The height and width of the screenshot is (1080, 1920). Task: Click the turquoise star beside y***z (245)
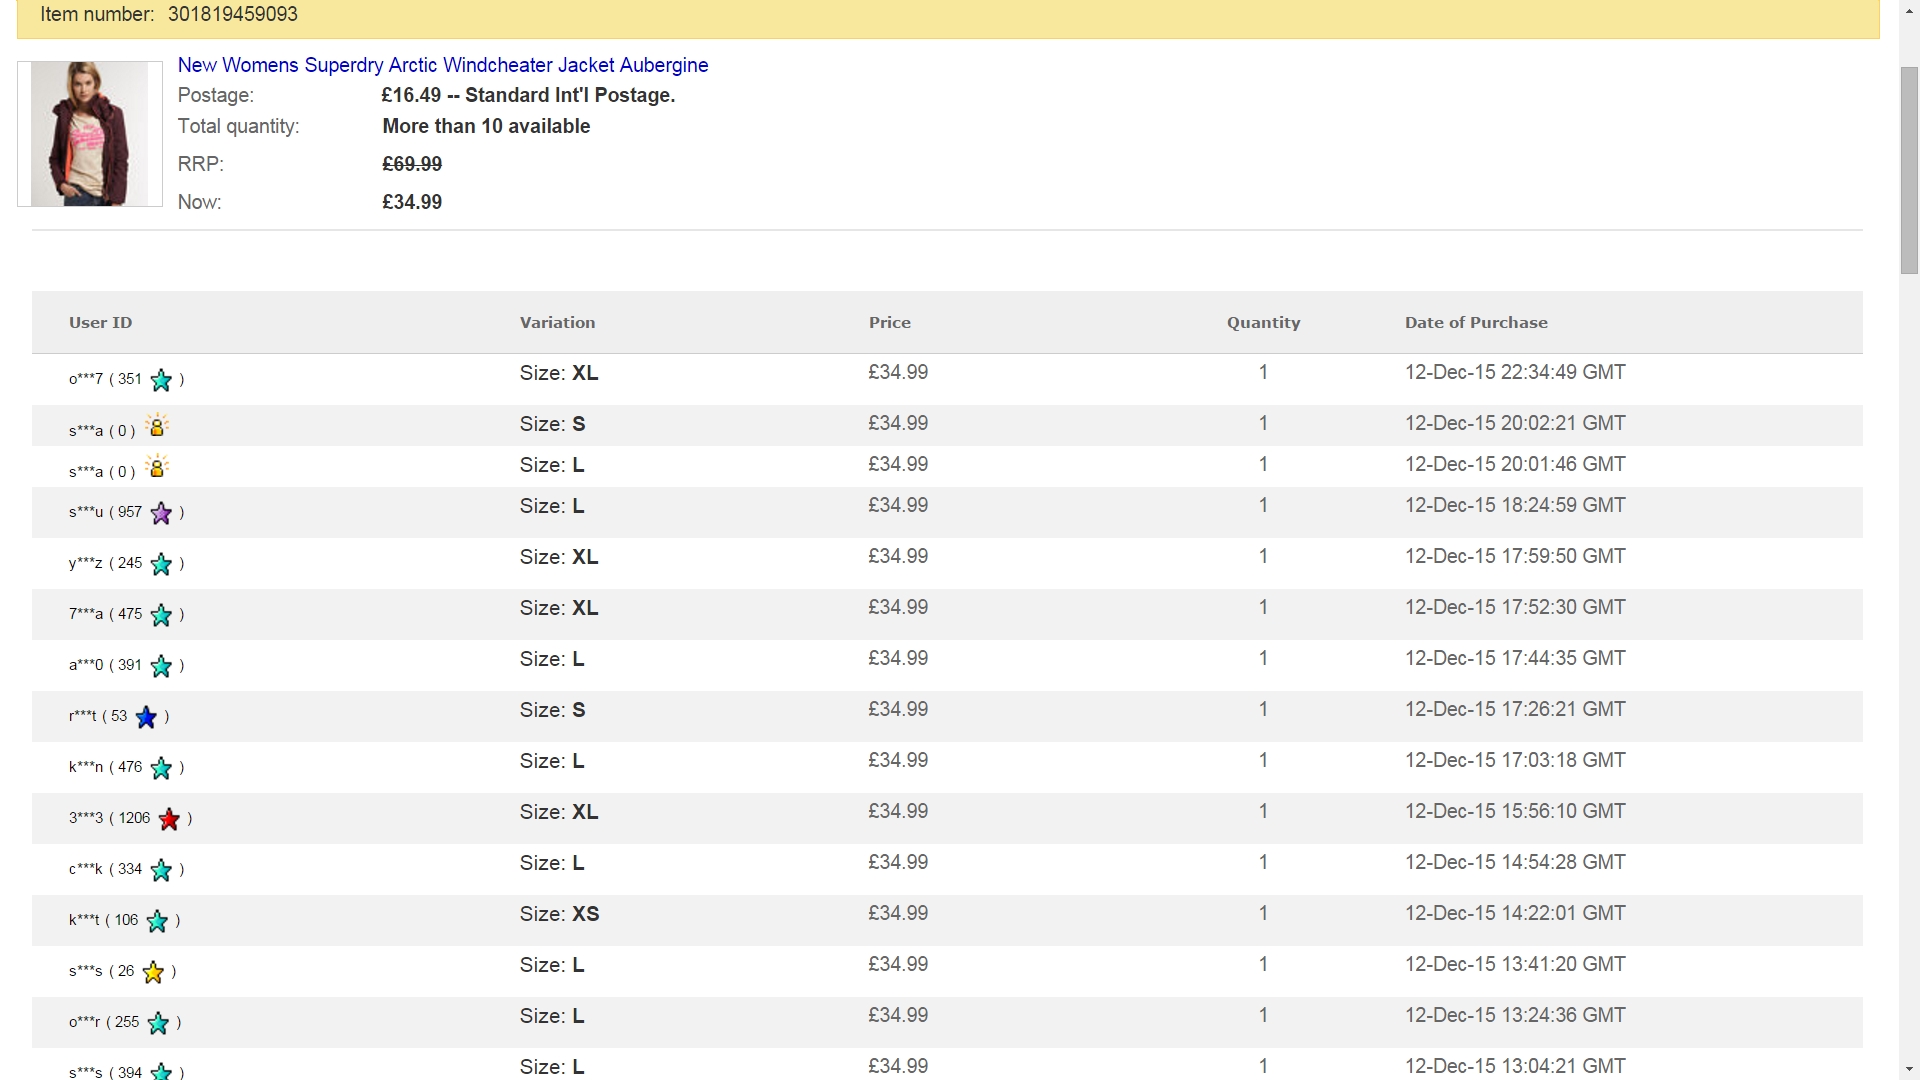pos(161,564)
